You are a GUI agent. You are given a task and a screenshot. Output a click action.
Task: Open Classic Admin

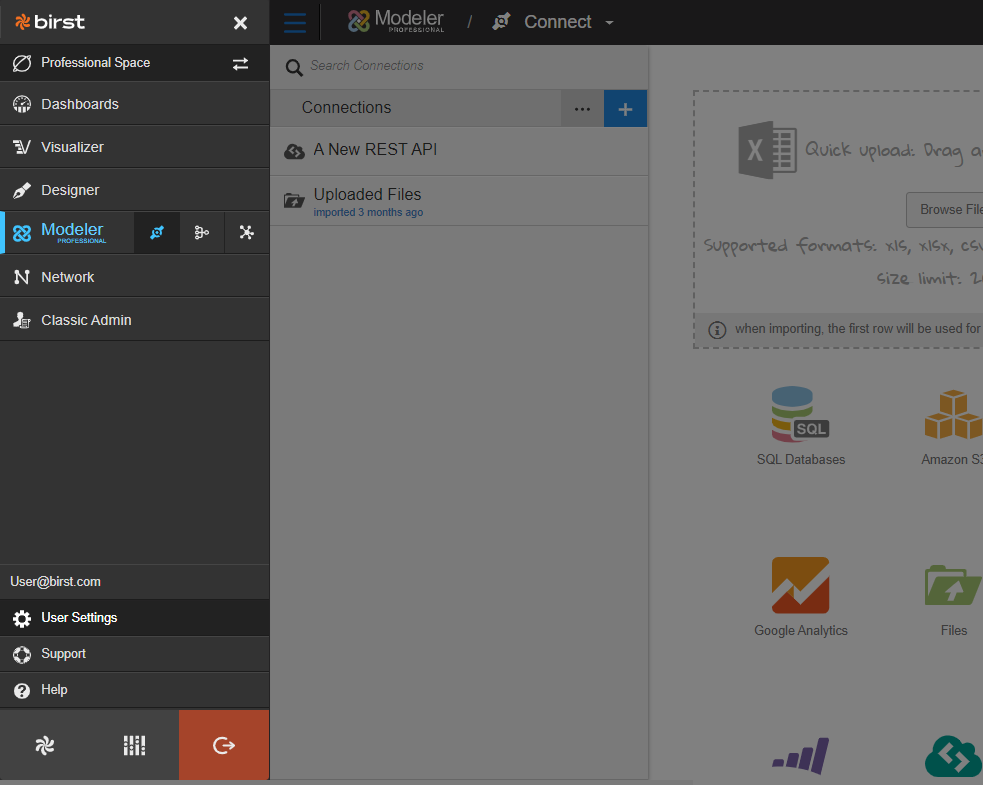pyautogui.click(x=135, y=320)
